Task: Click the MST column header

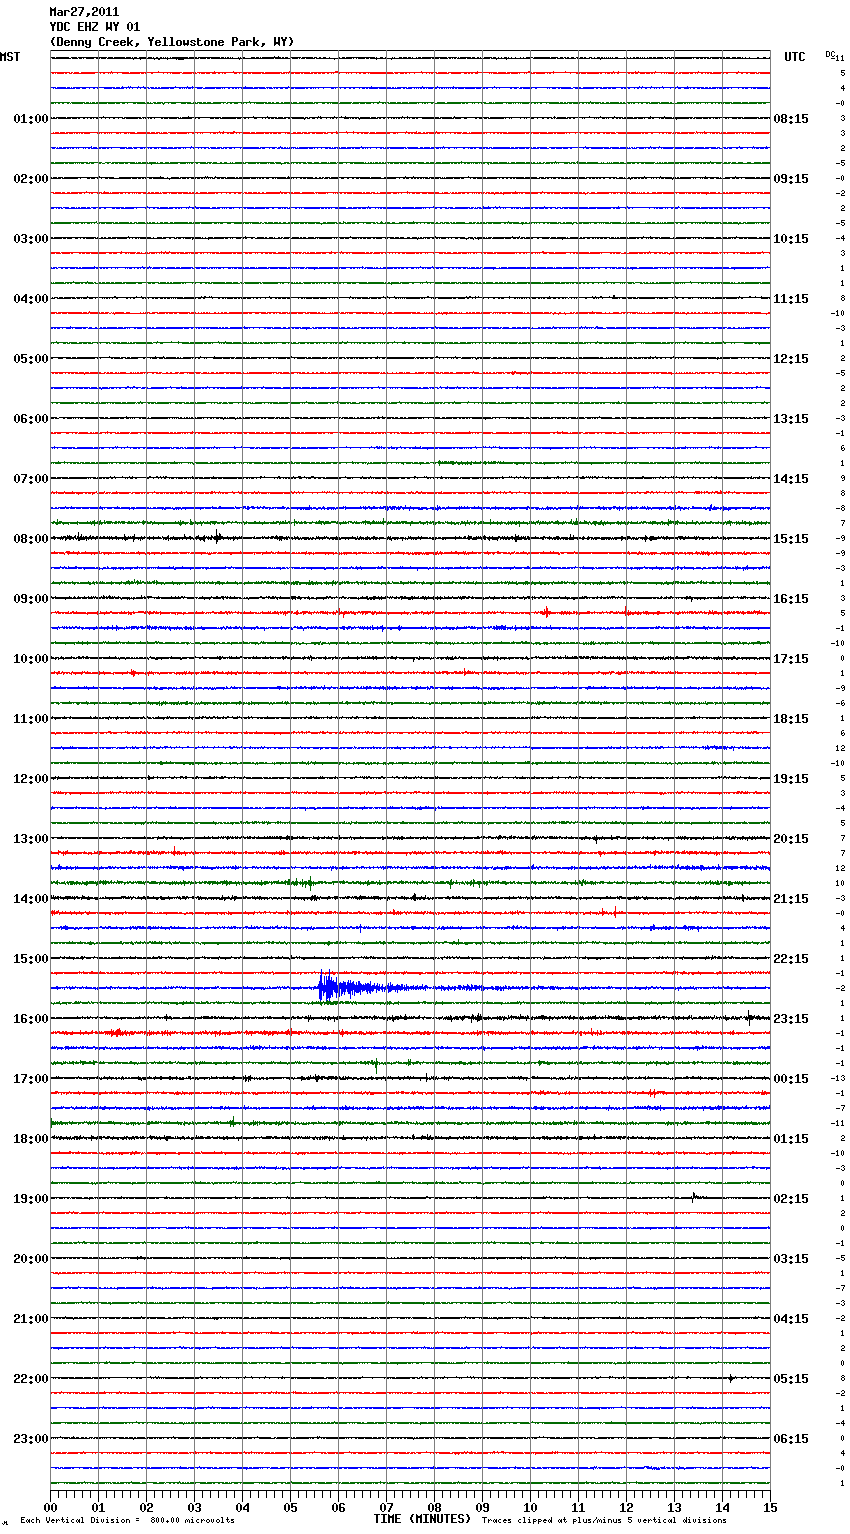Action: click(10, 57)
